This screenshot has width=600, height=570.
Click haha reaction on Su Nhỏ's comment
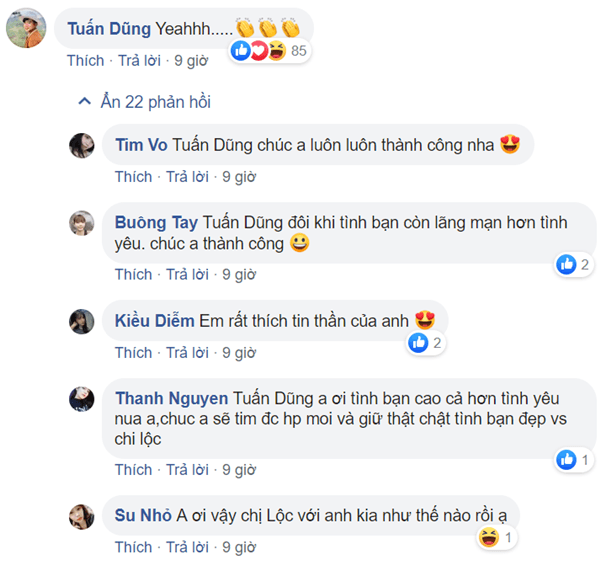pyautogui.click(x=490, y=538)
